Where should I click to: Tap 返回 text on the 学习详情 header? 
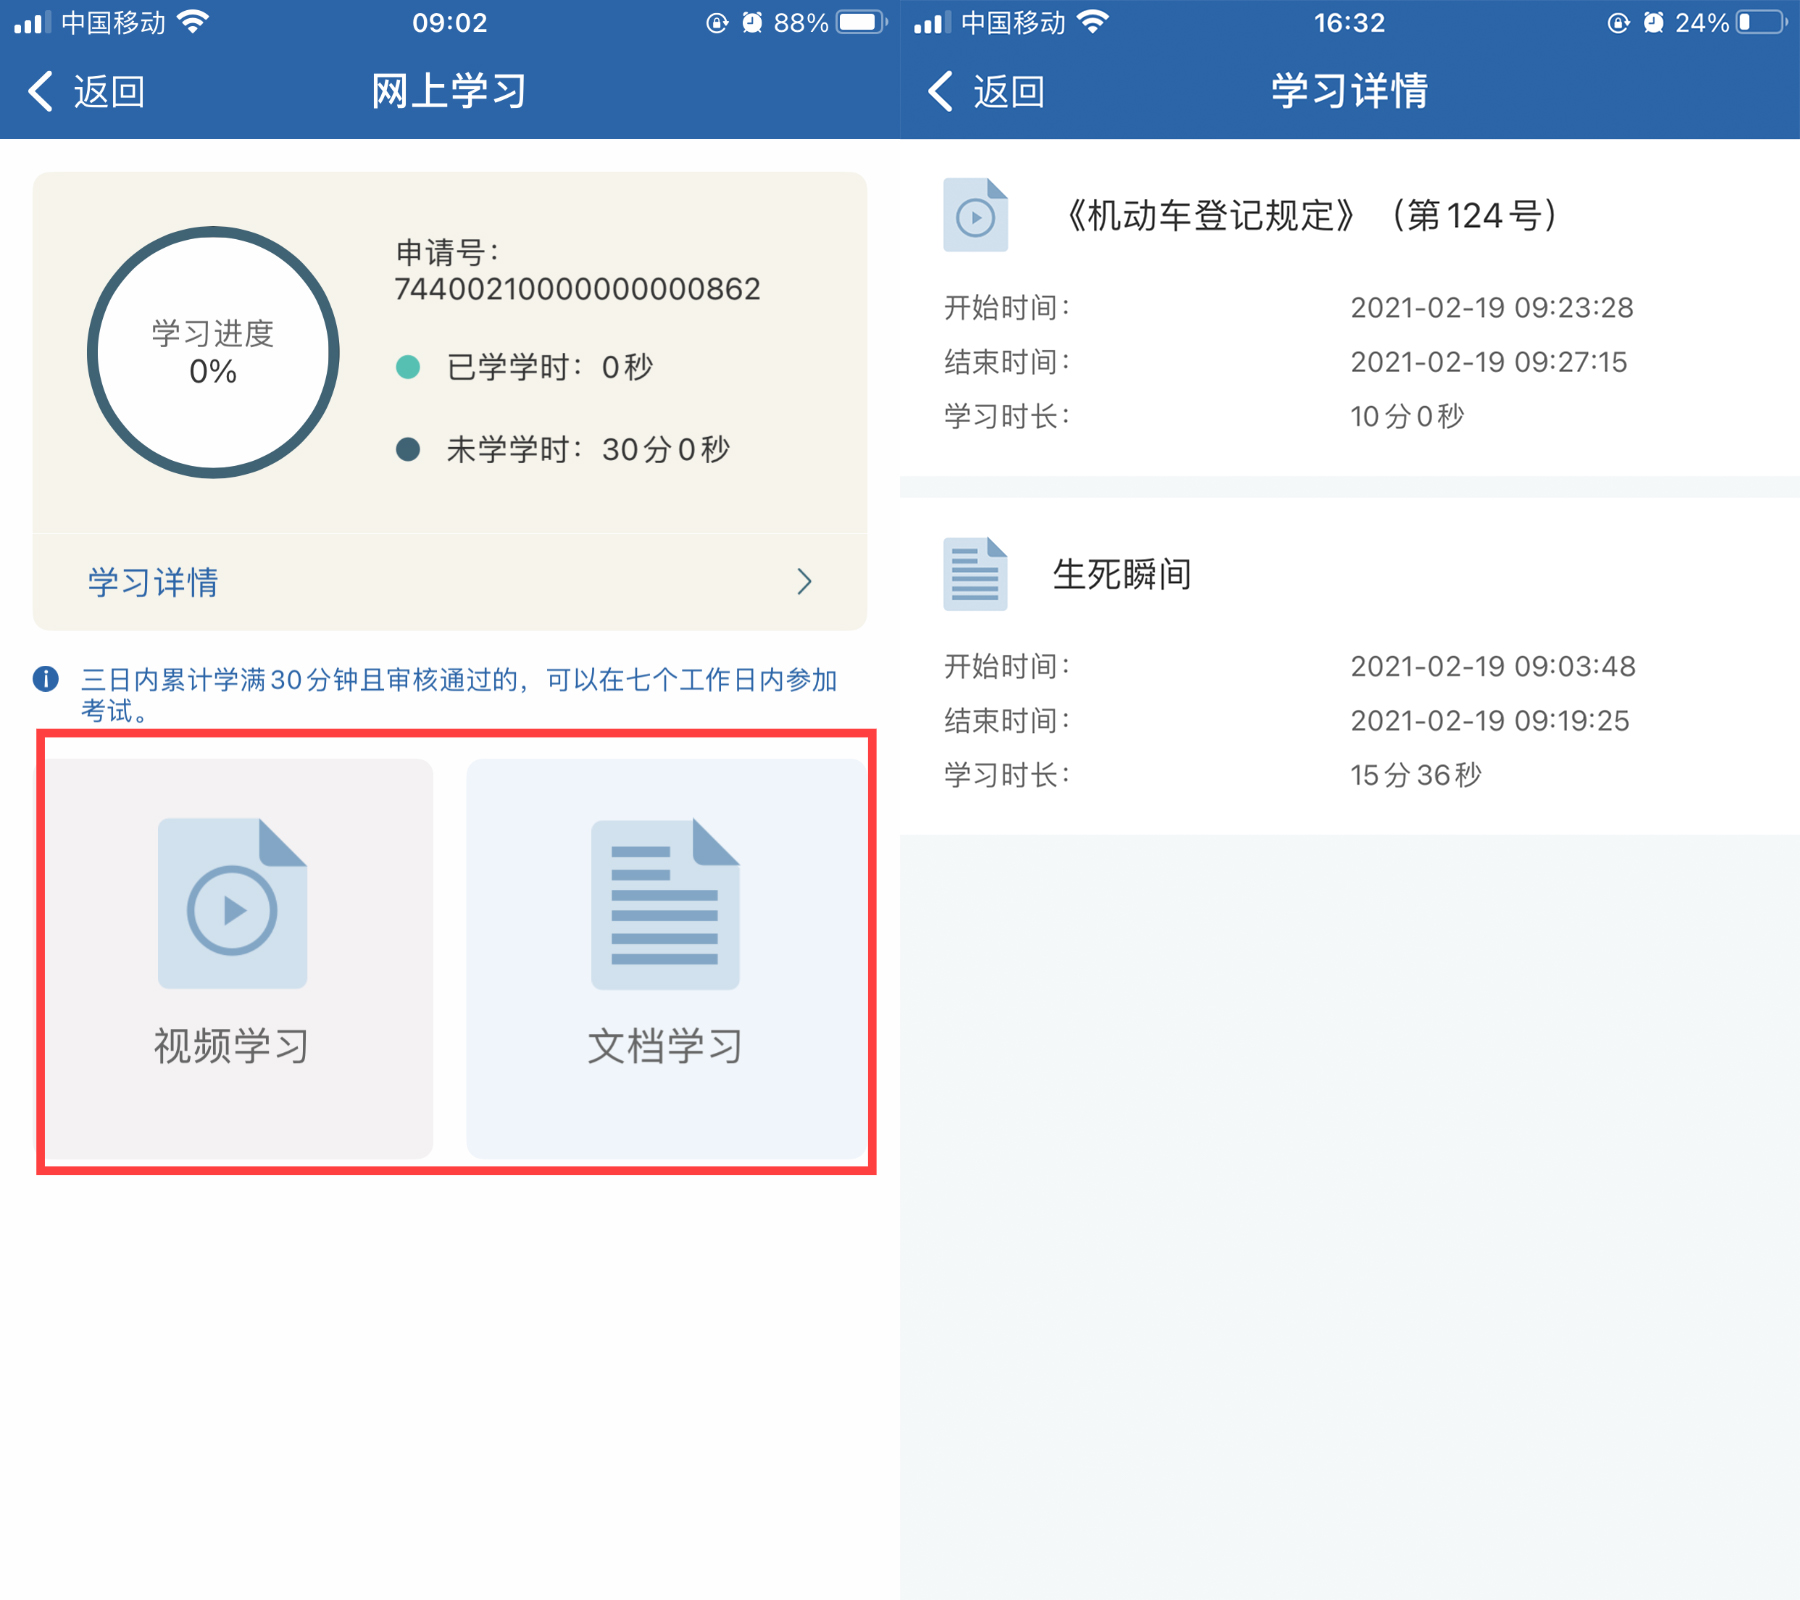(1009, 92)
